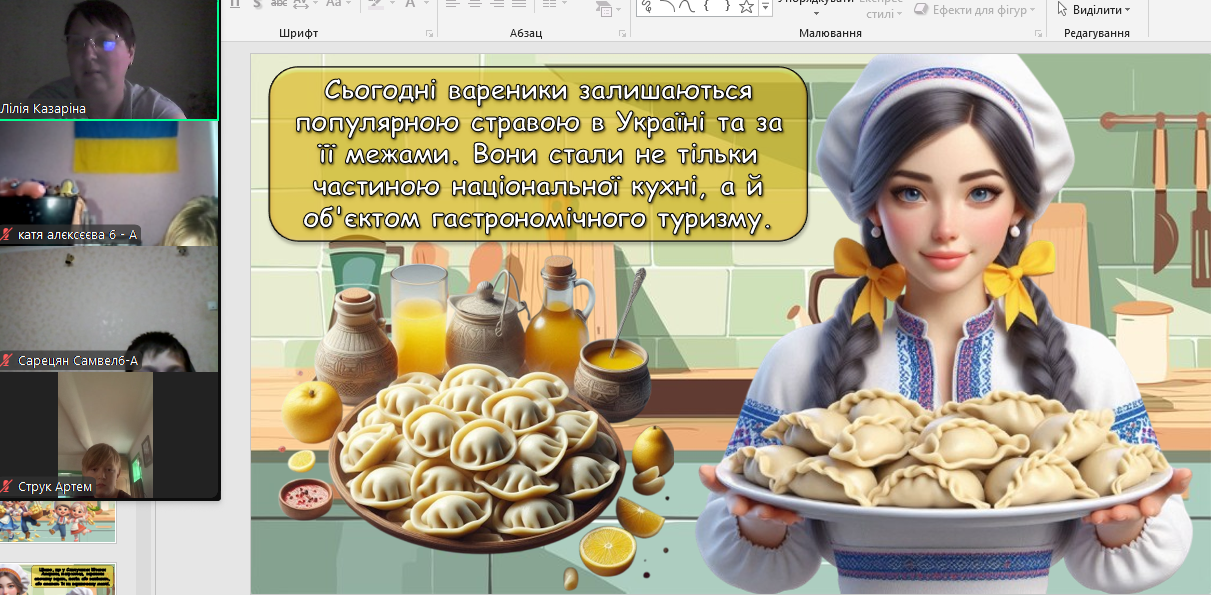Open Упорядкувати arrange dropdown
The image size is (1211, 595).
tap(815, 6)
